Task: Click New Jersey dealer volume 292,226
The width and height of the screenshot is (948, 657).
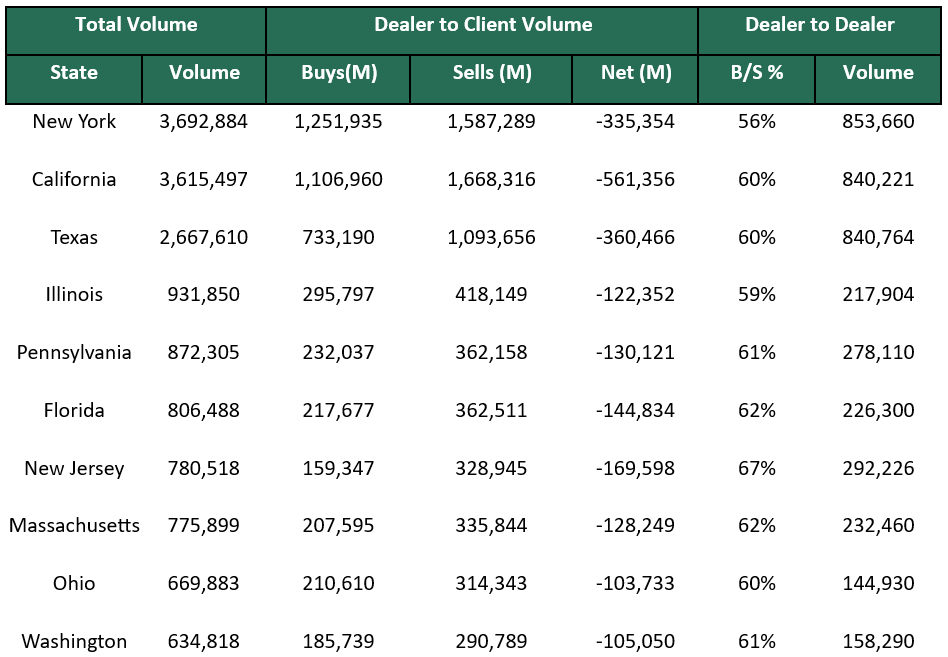Action: 878,468
